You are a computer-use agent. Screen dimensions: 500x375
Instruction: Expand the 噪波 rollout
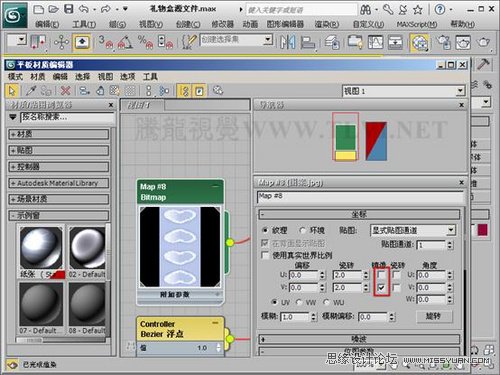point(359,339)
